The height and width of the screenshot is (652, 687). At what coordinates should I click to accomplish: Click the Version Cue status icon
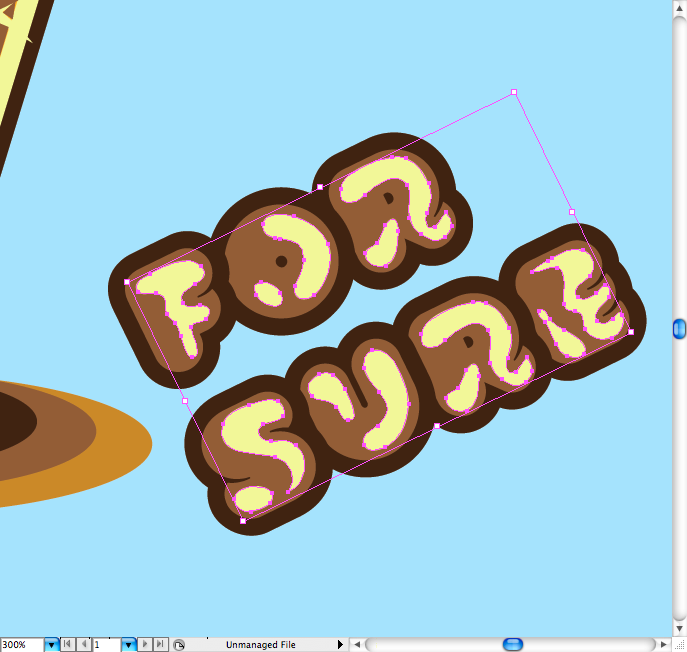click(x=178, y=645)
